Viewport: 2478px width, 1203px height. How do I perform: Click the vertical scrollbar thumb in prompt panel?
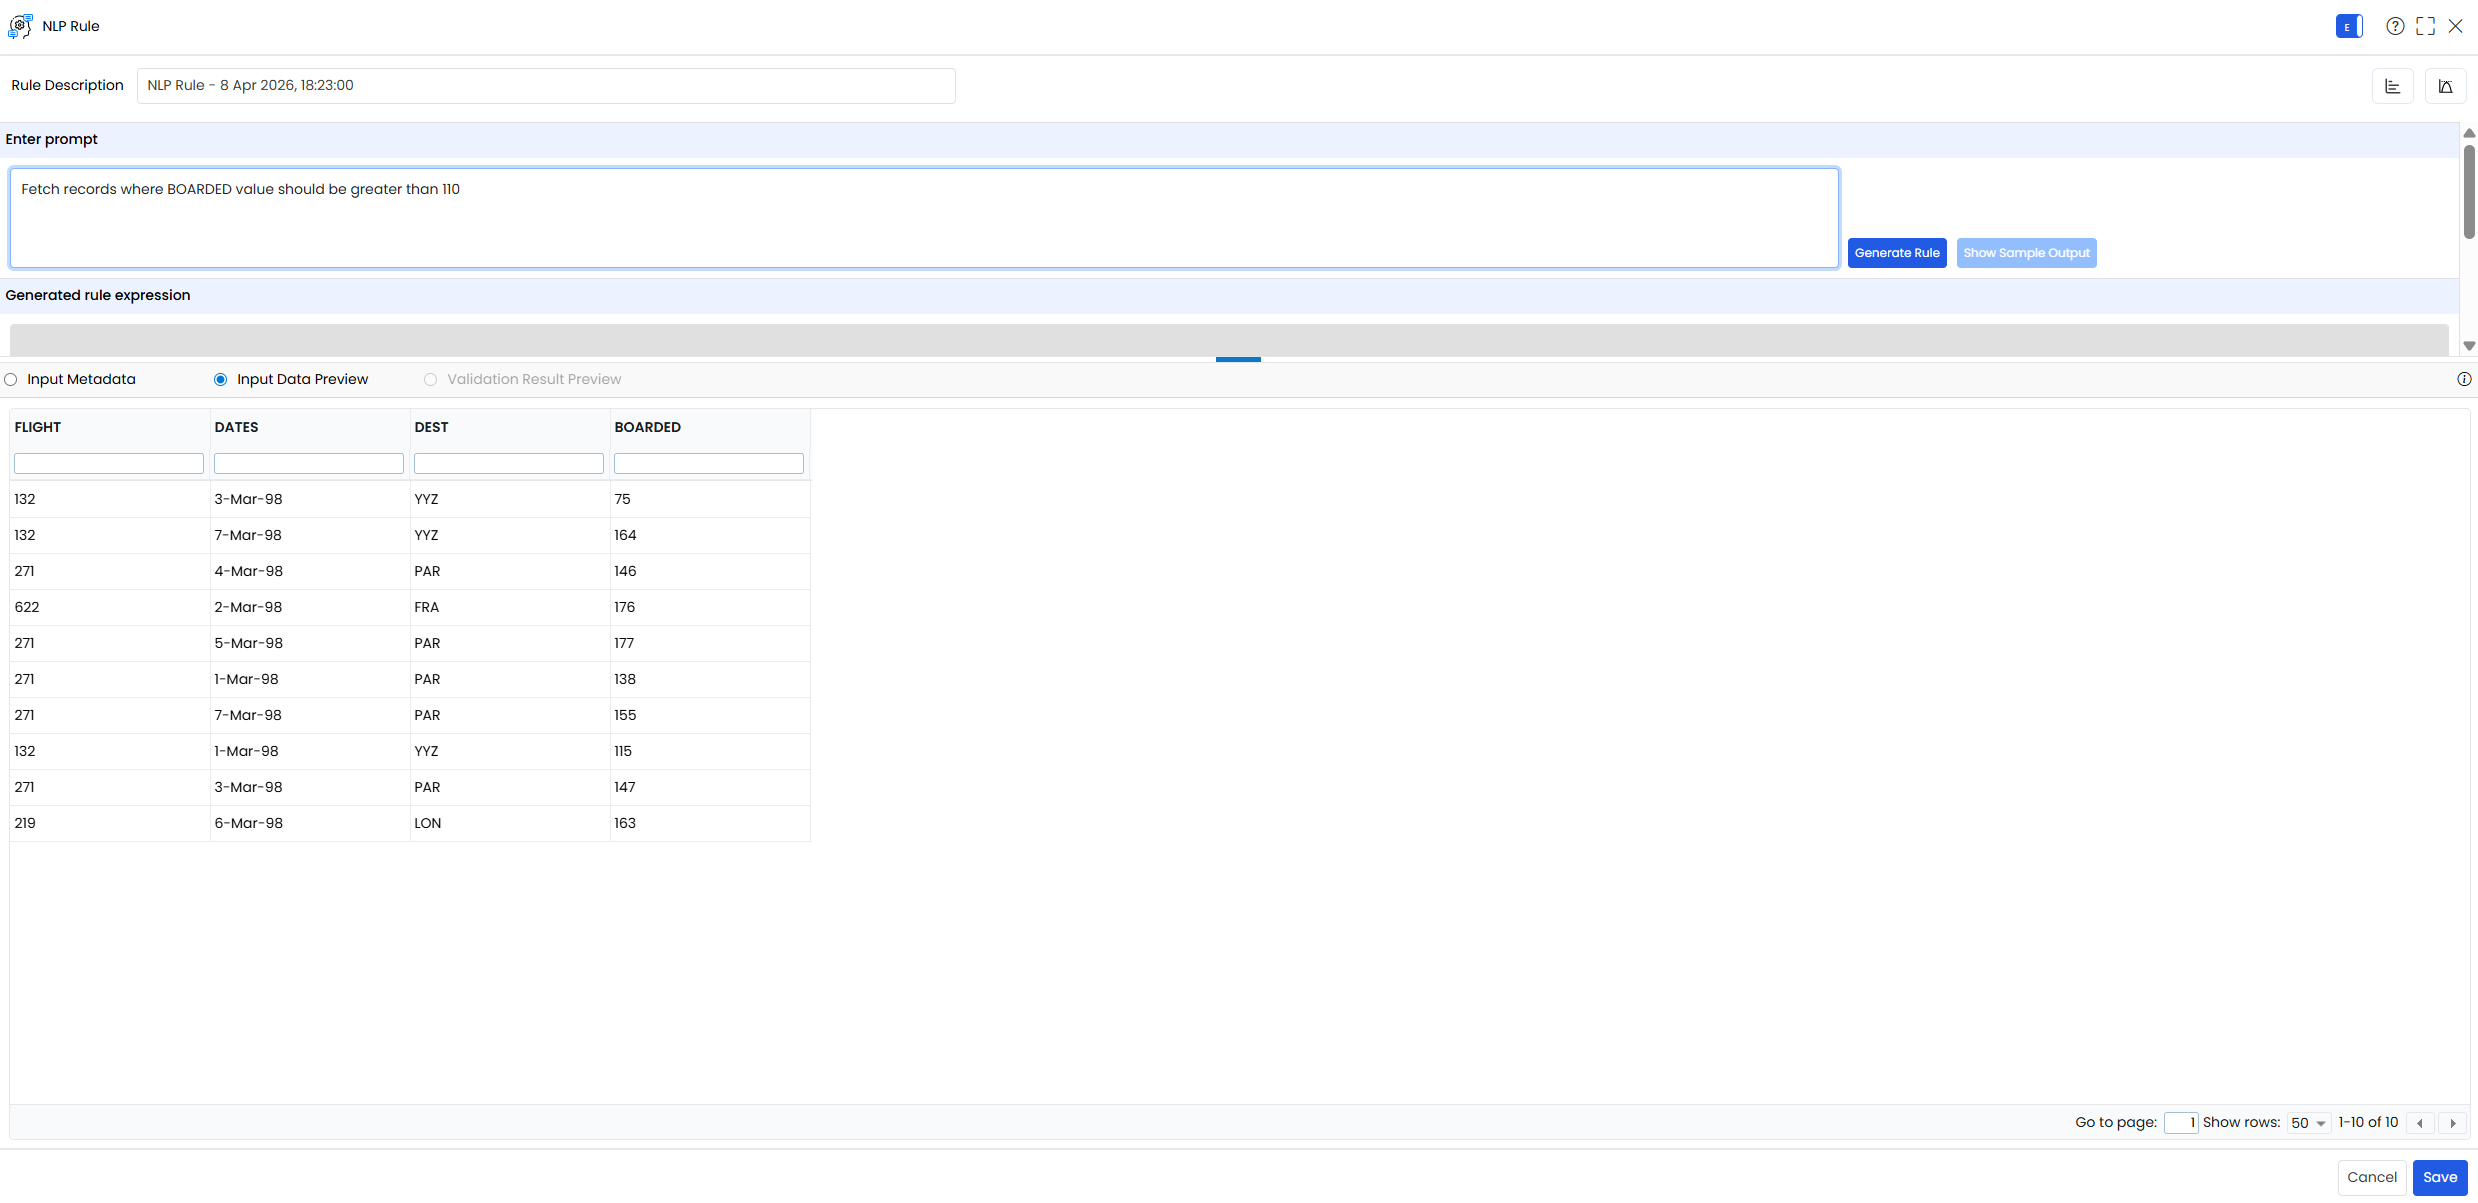(x=2469, y=191)
